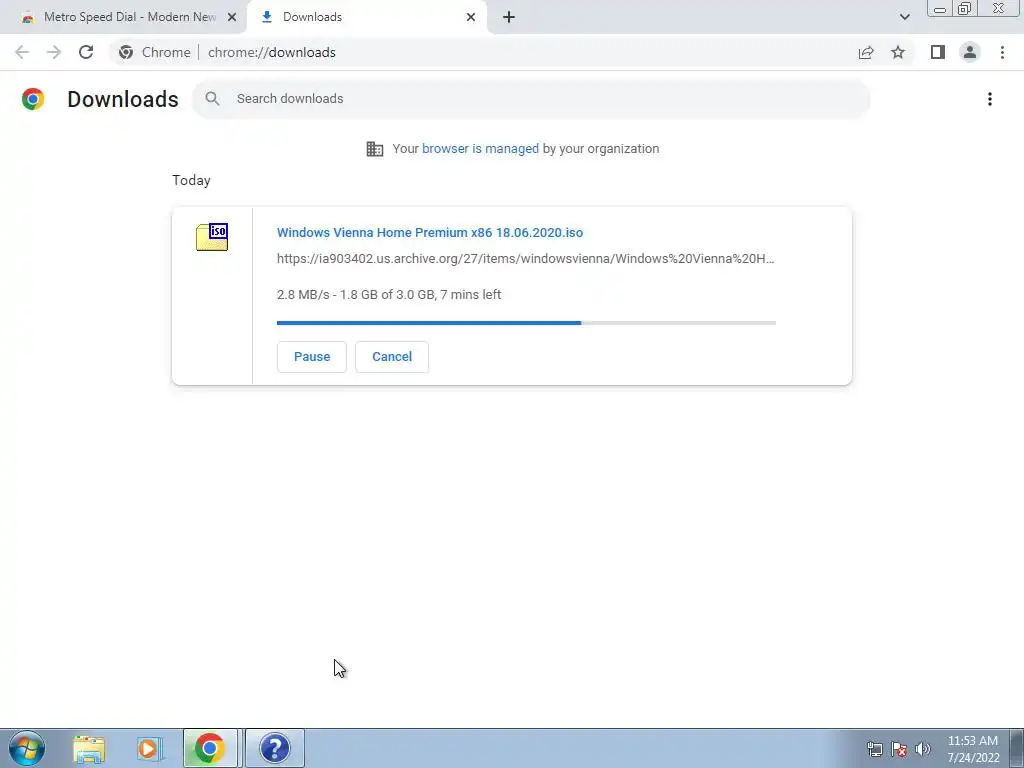Click the browser back arrow

point(22,52)
